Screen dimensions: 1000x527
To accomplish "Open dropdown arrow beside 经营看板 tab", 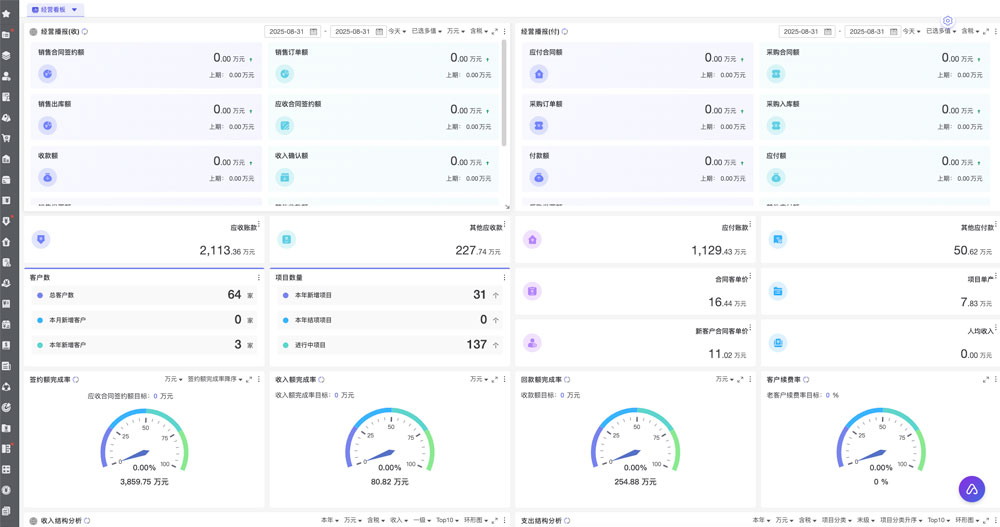I will (74, 9).
